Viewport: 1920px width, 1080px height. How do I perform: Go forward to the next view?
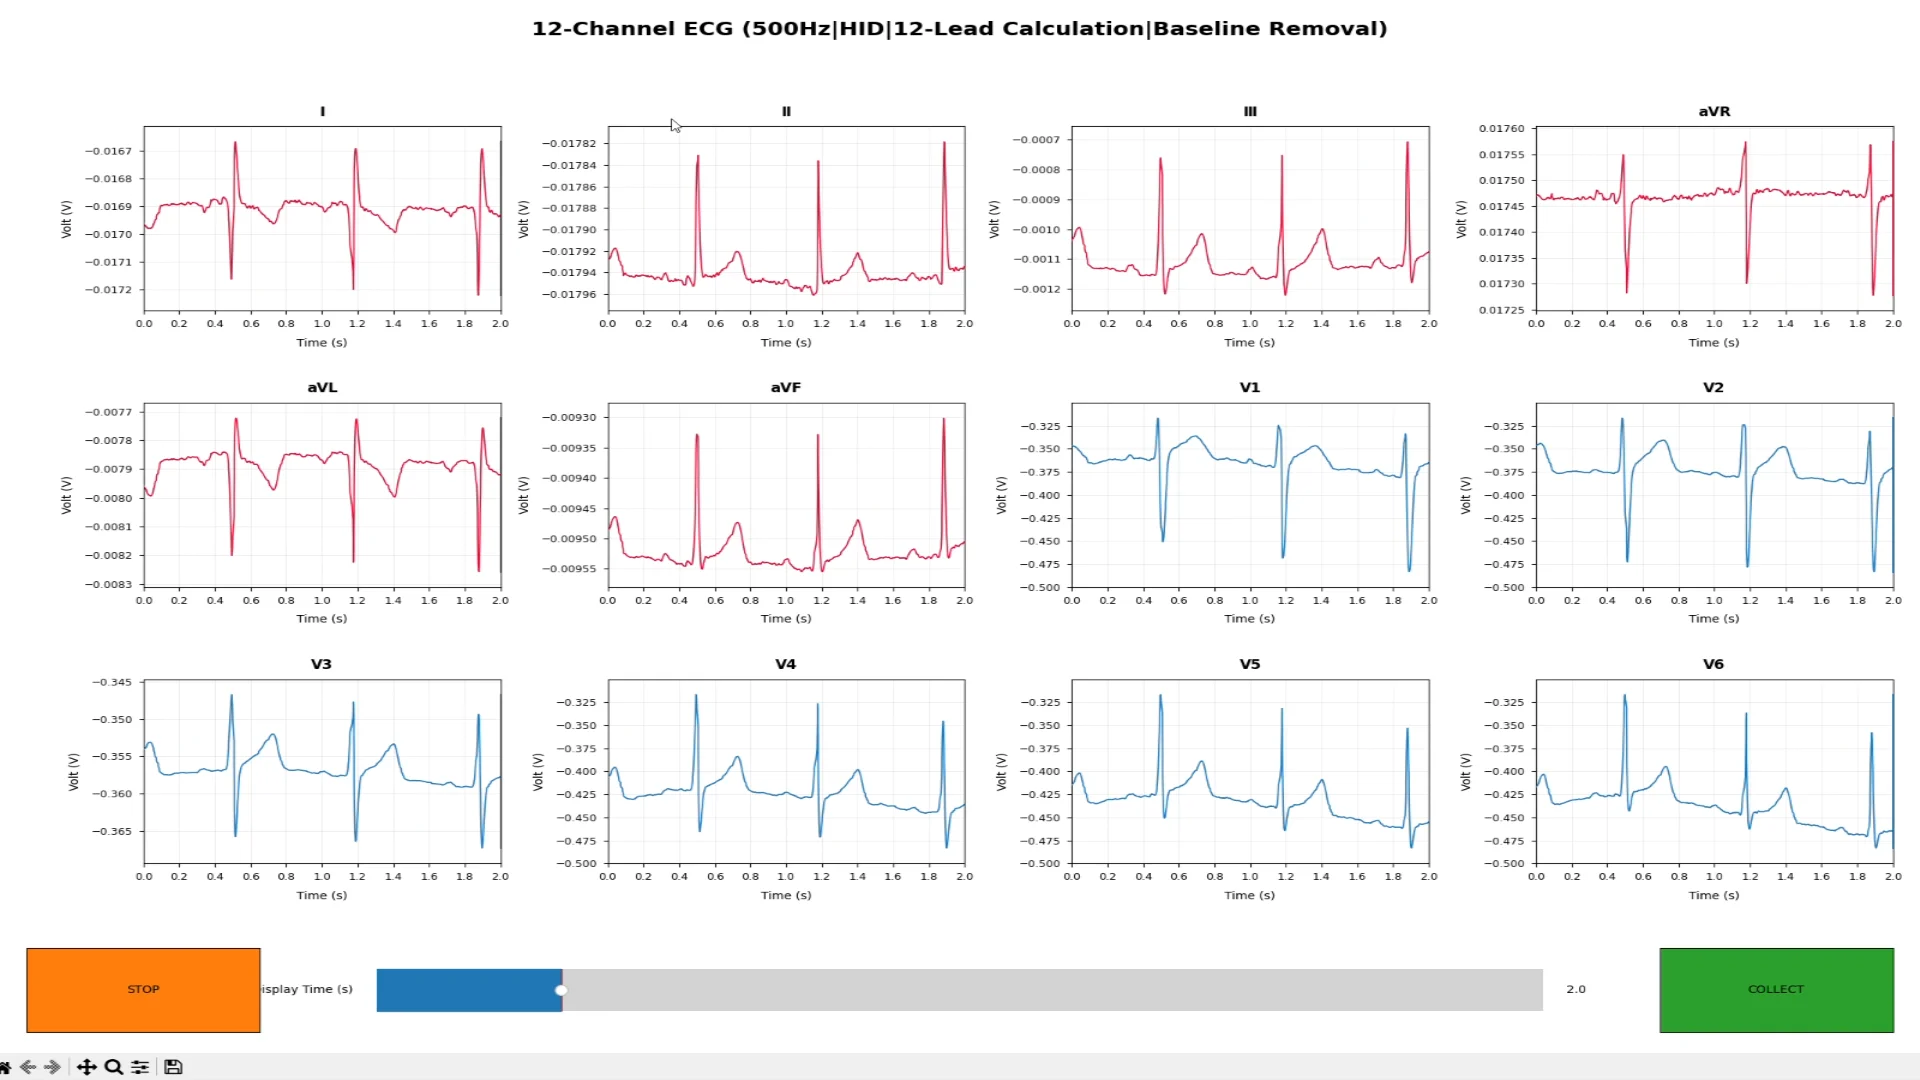pos(53,1067)
